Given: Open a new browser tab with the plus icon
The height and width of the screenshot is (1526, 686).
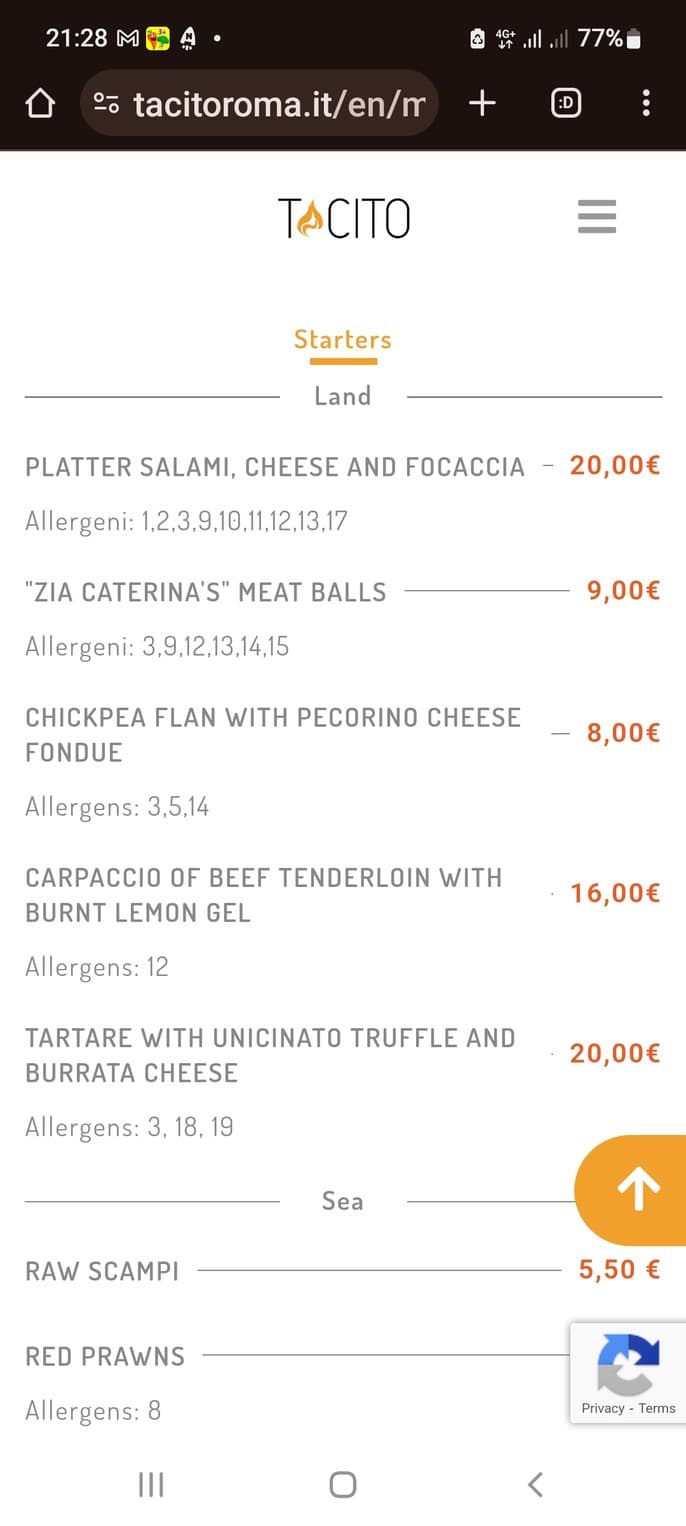Looking at the screenshot, I should pyautogui.click(x=481, y=103).
